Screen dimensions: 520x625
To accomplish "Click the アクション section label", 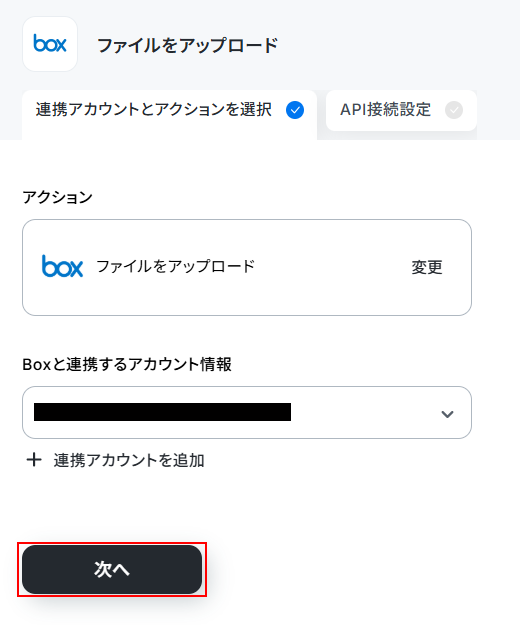I will [x=57, y=197].
